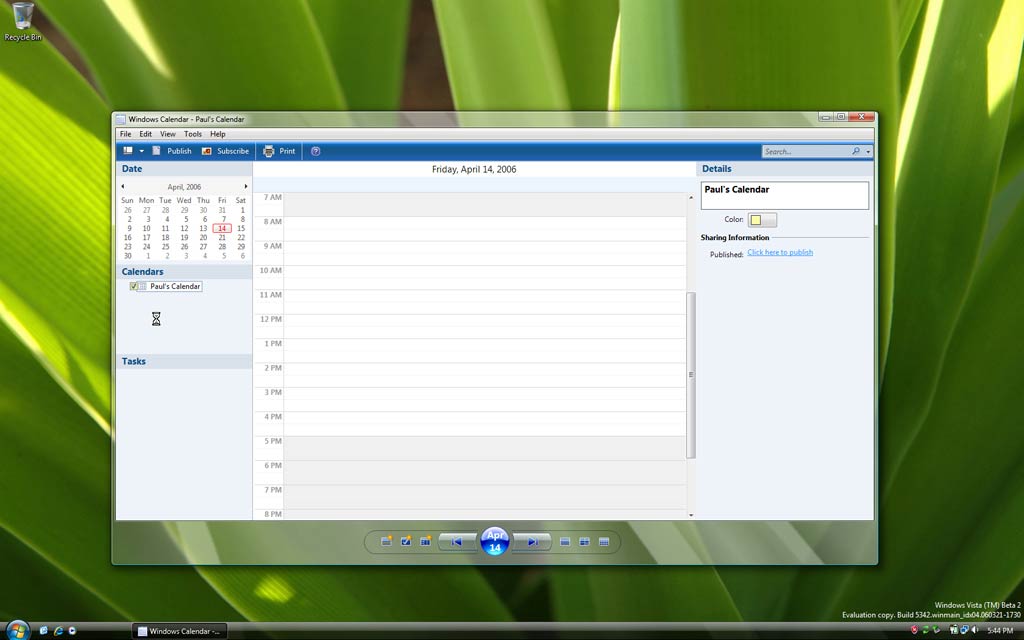Switch to Month view icon
This screenshot has height=640, width=1024.
coord(604,542)
